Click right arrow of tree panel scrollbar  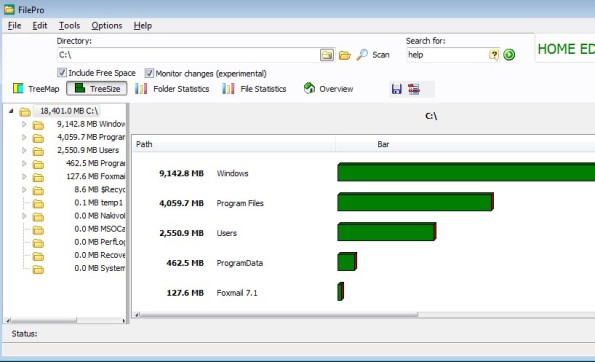(123, 321)
